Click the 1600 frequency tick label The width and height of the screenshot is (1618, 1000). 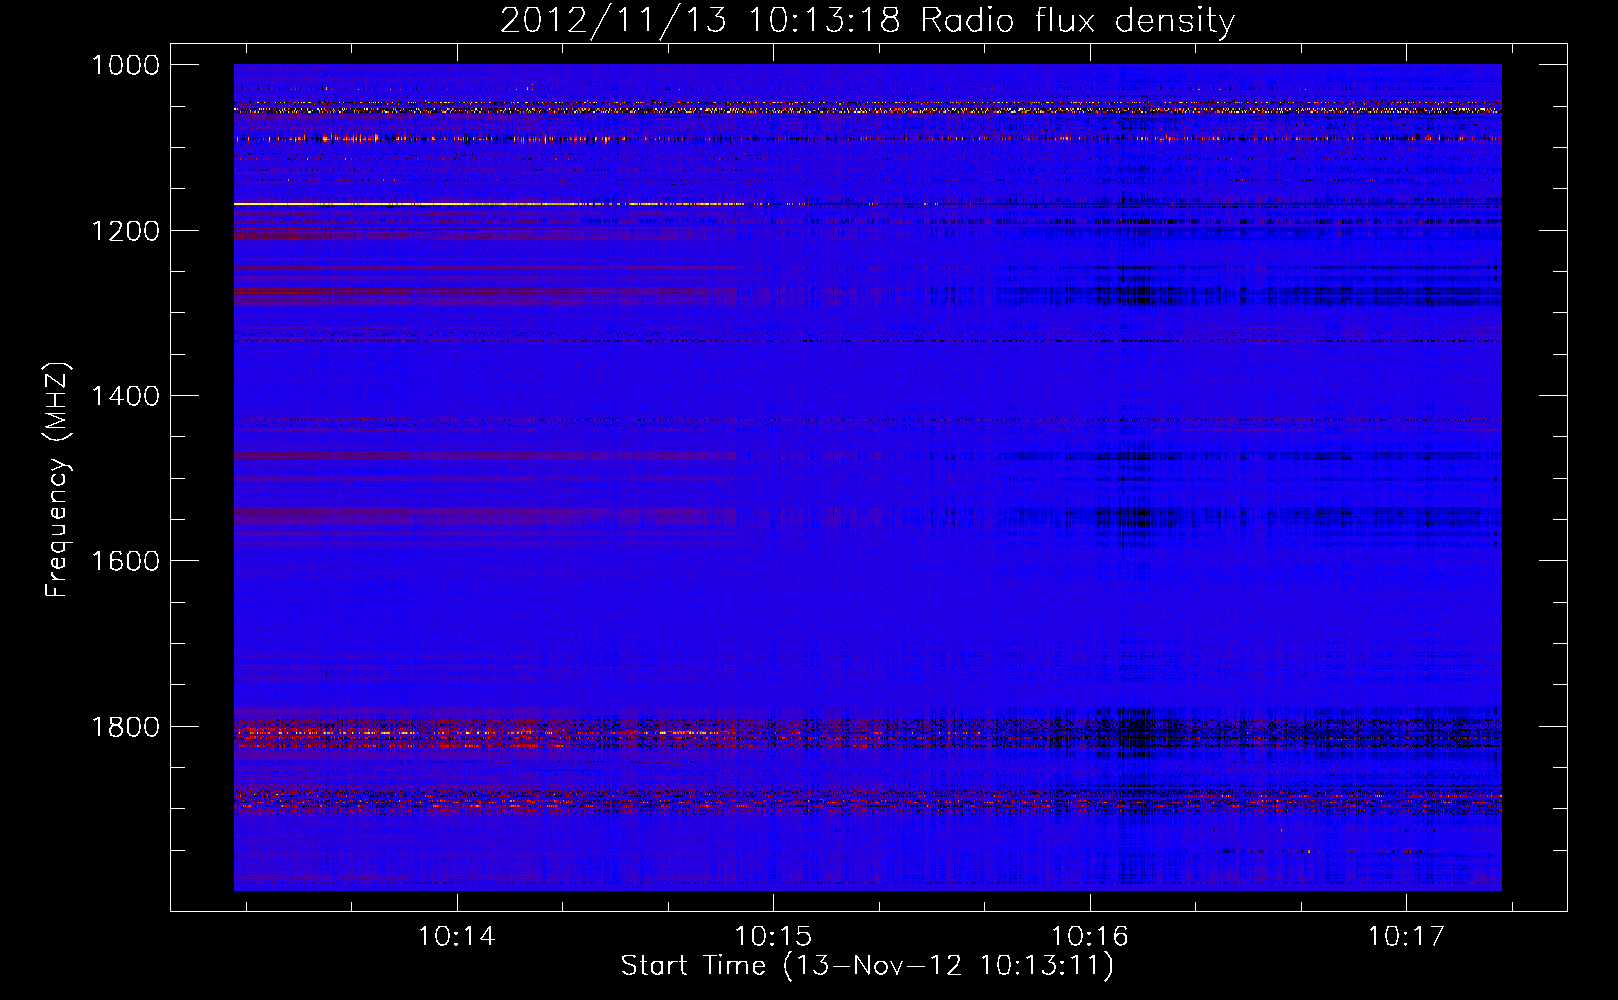pyautogui.click(x=125, y=561)
